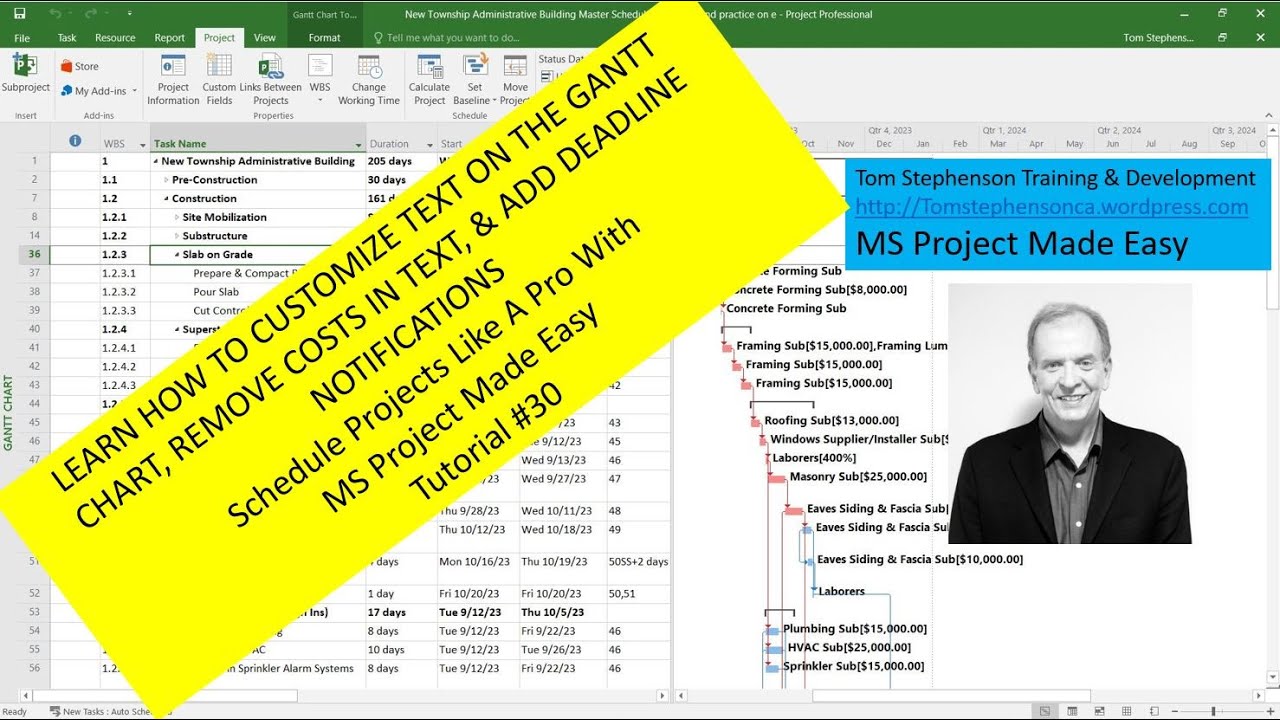Screen dimensions: 1280x720
Task: Click the Roofing Sub bar label
Action: 831,421
